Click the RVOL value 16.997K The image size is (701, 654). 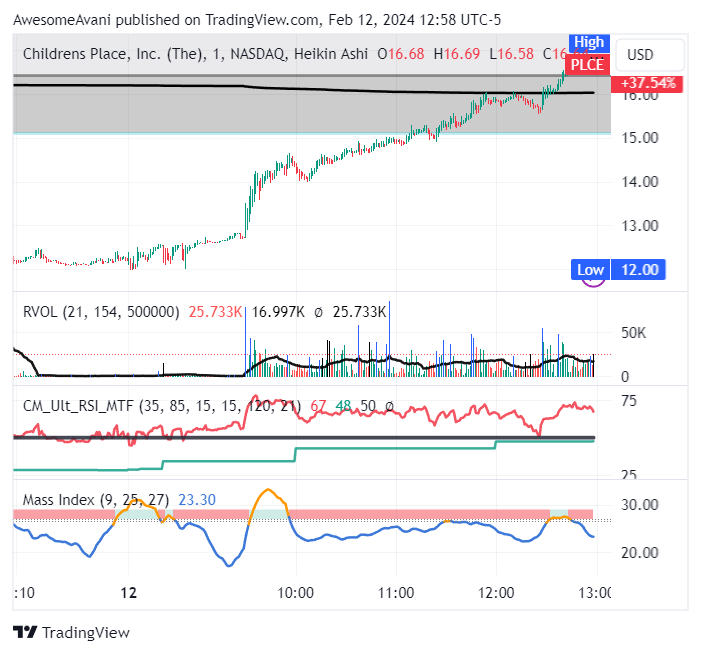(x=278, y=312)
